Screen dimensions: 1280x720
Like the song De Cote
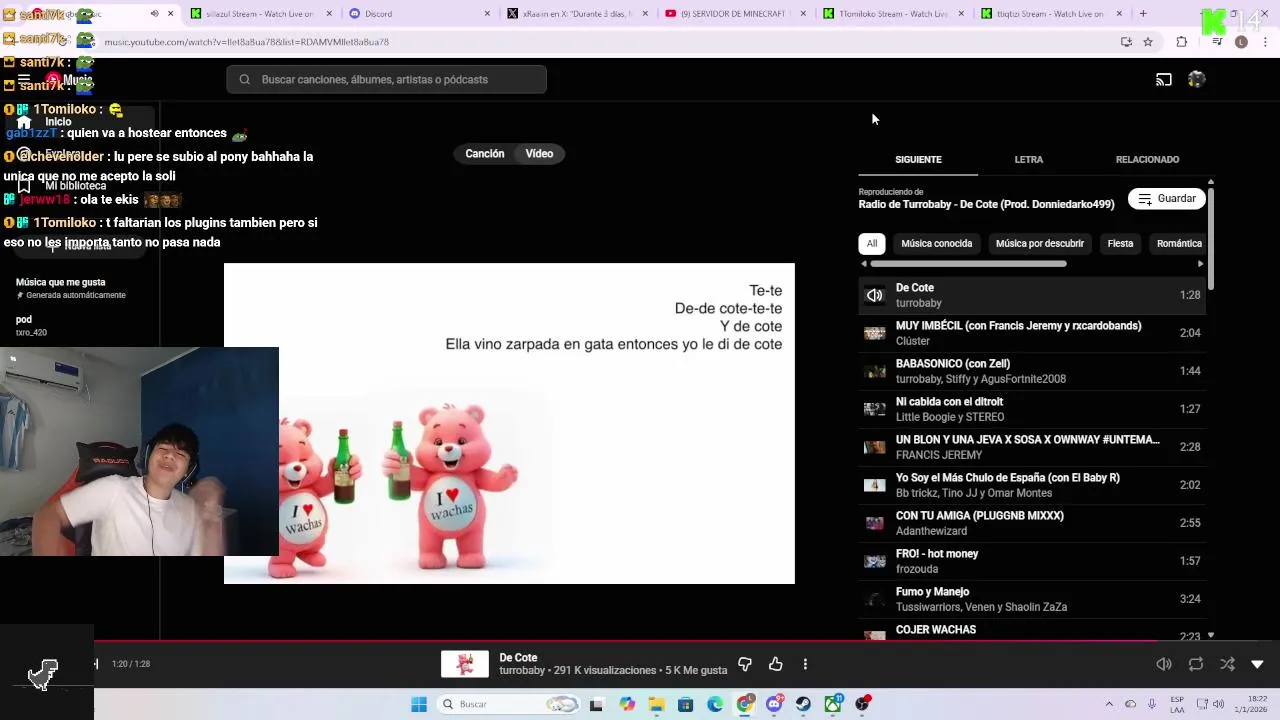775,664
